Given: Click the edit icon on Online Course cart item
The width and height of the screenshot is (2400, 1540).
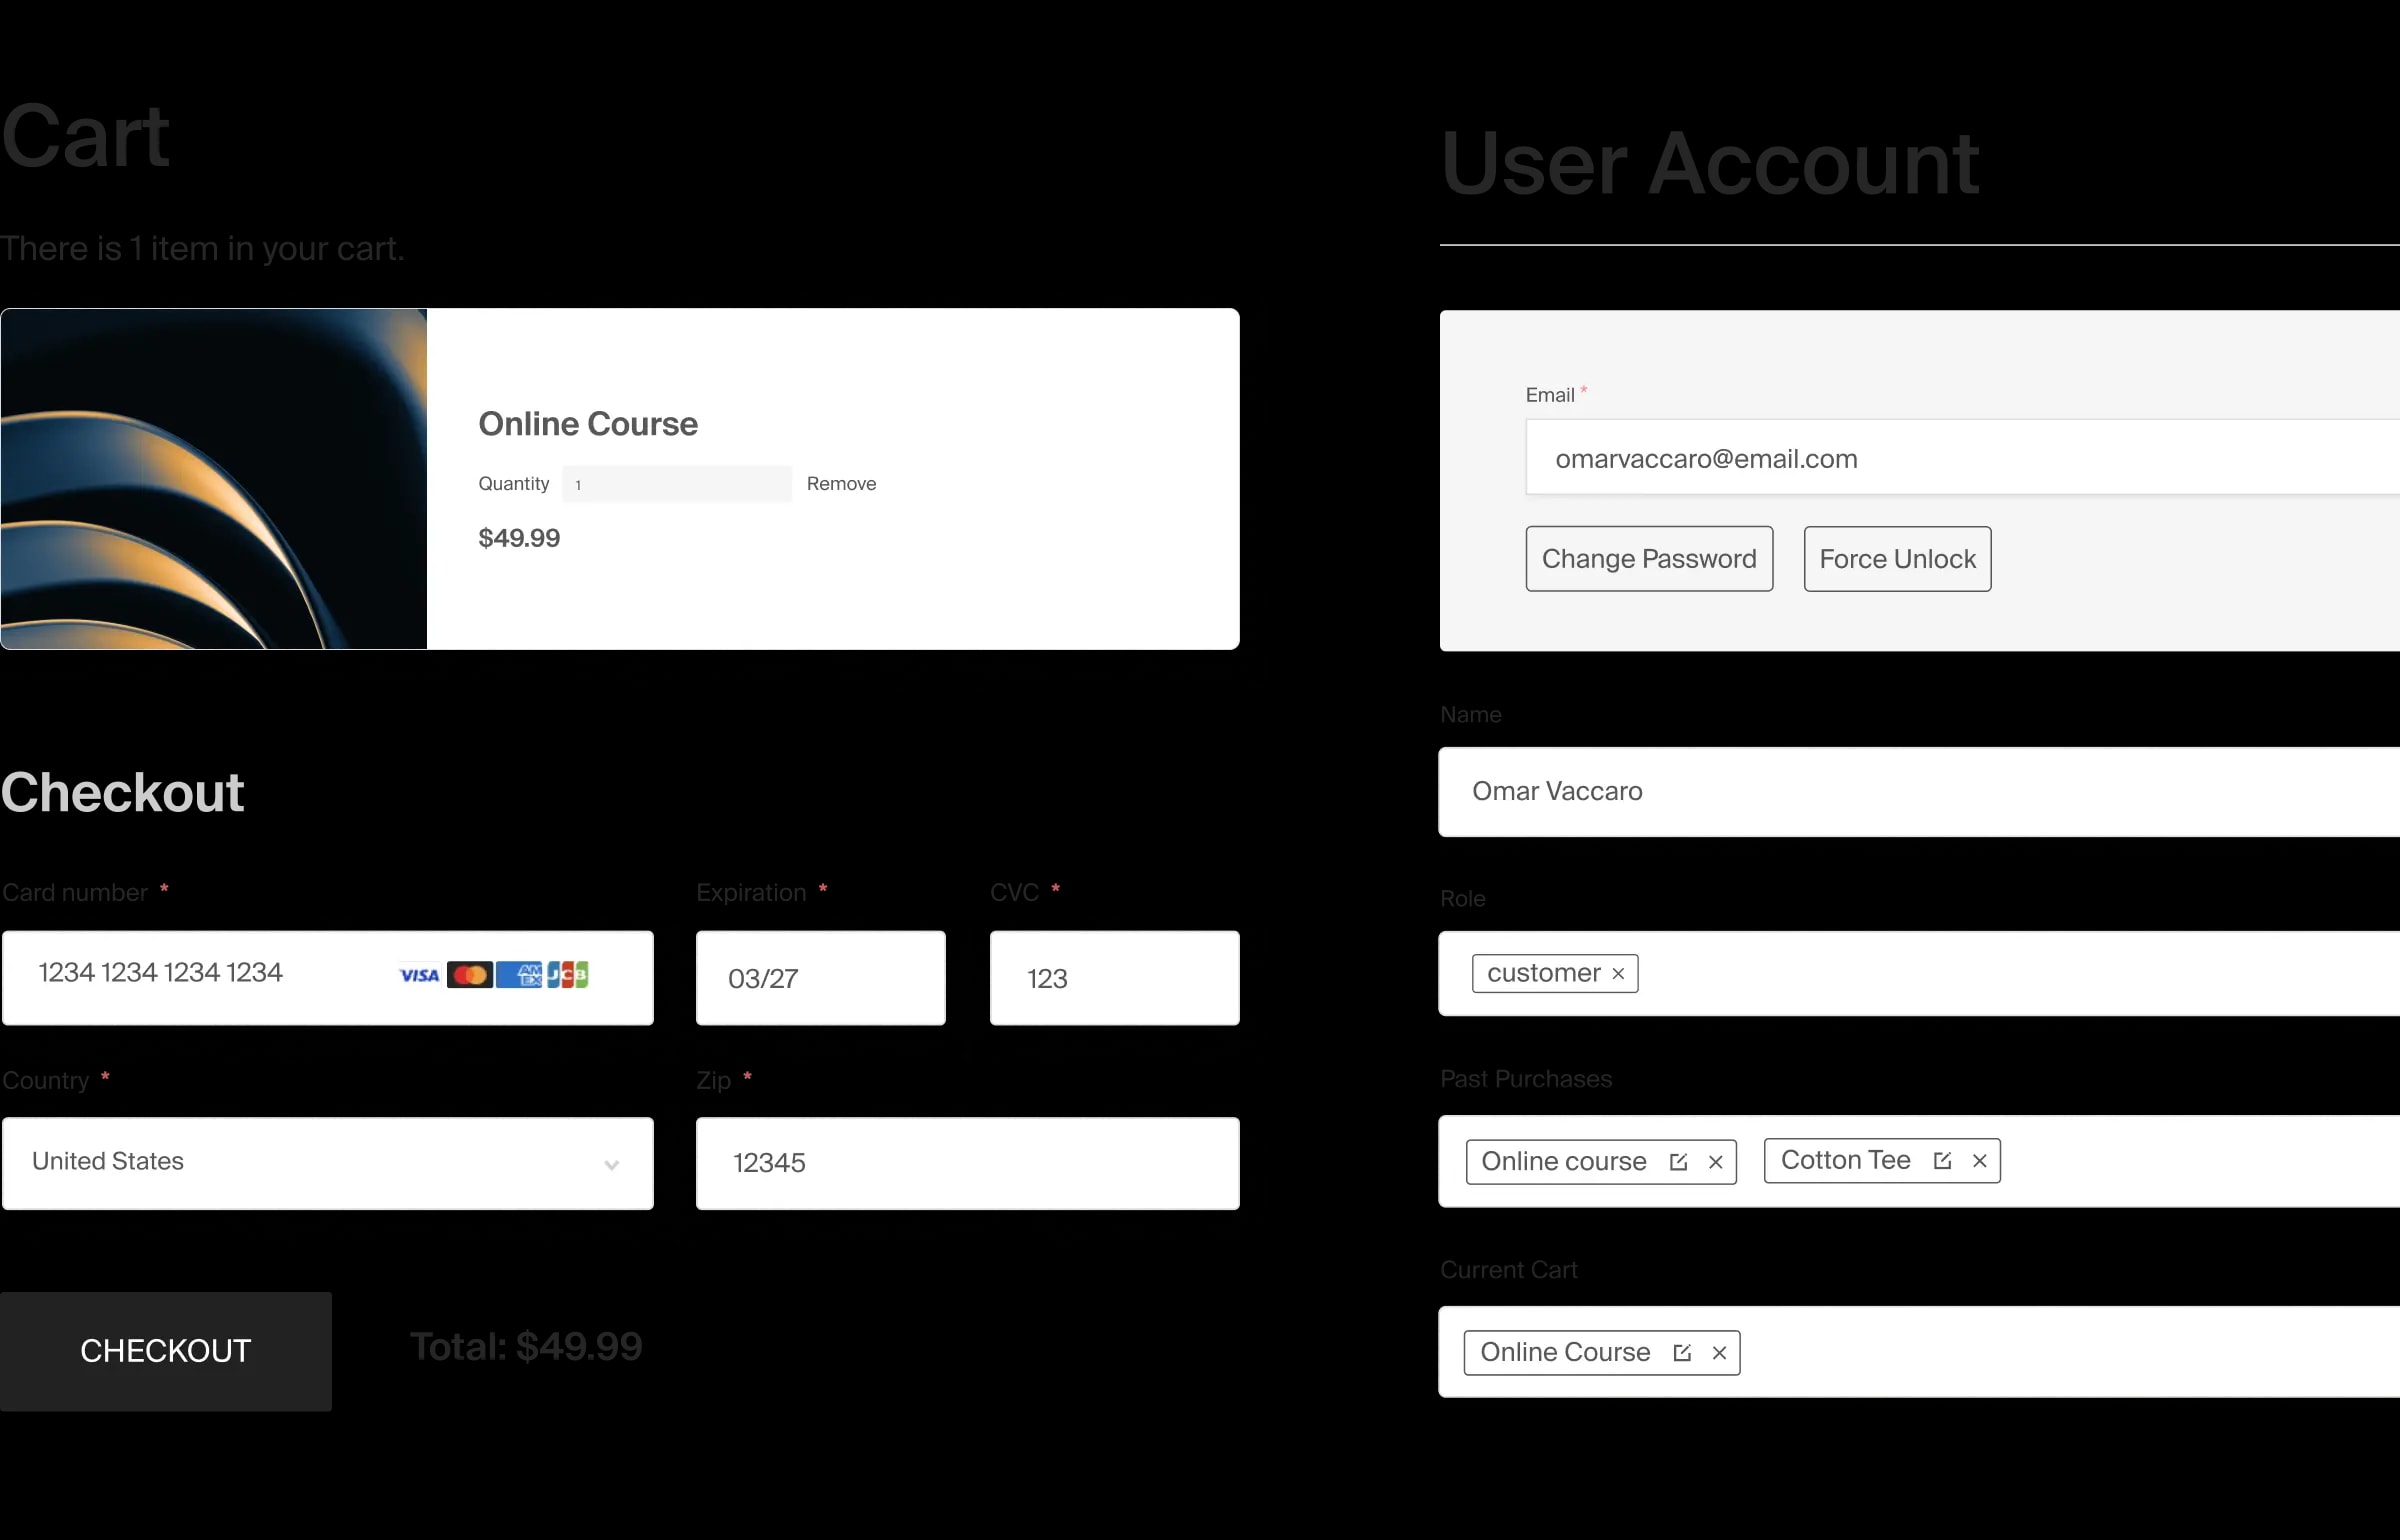Looking at the screenshot, I should click(x=1681, y=1351).
